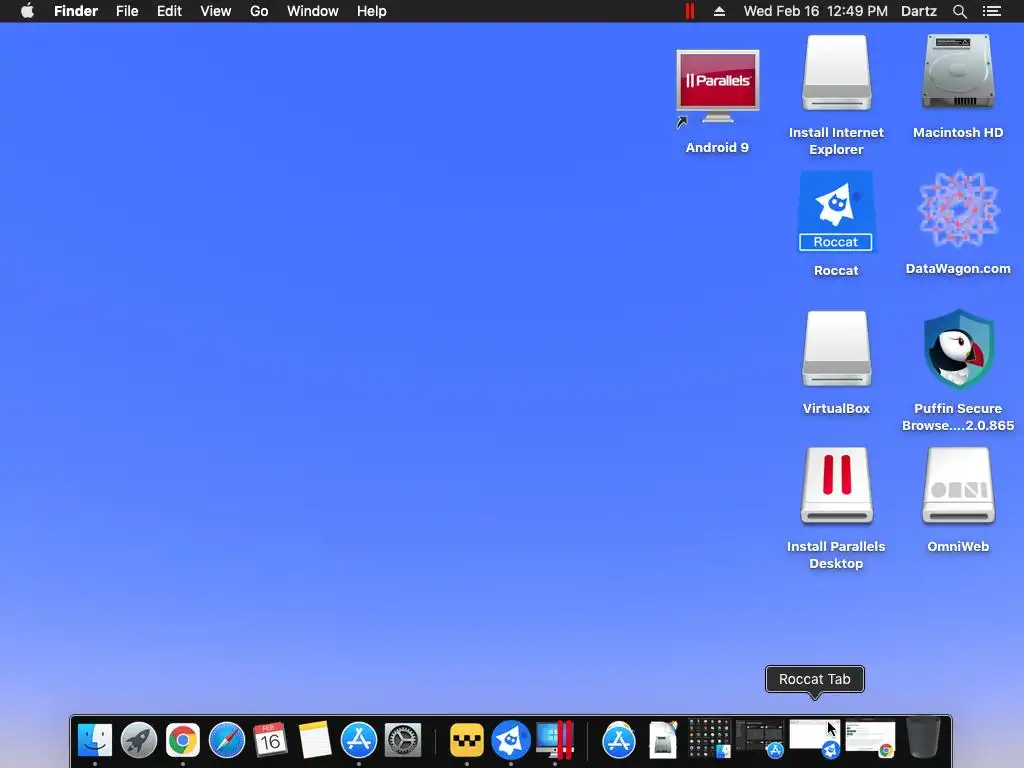This screenshot has height=768, width=1024.
Task: Open App Store folder stack right of divider
Action: tap(618, 740)
